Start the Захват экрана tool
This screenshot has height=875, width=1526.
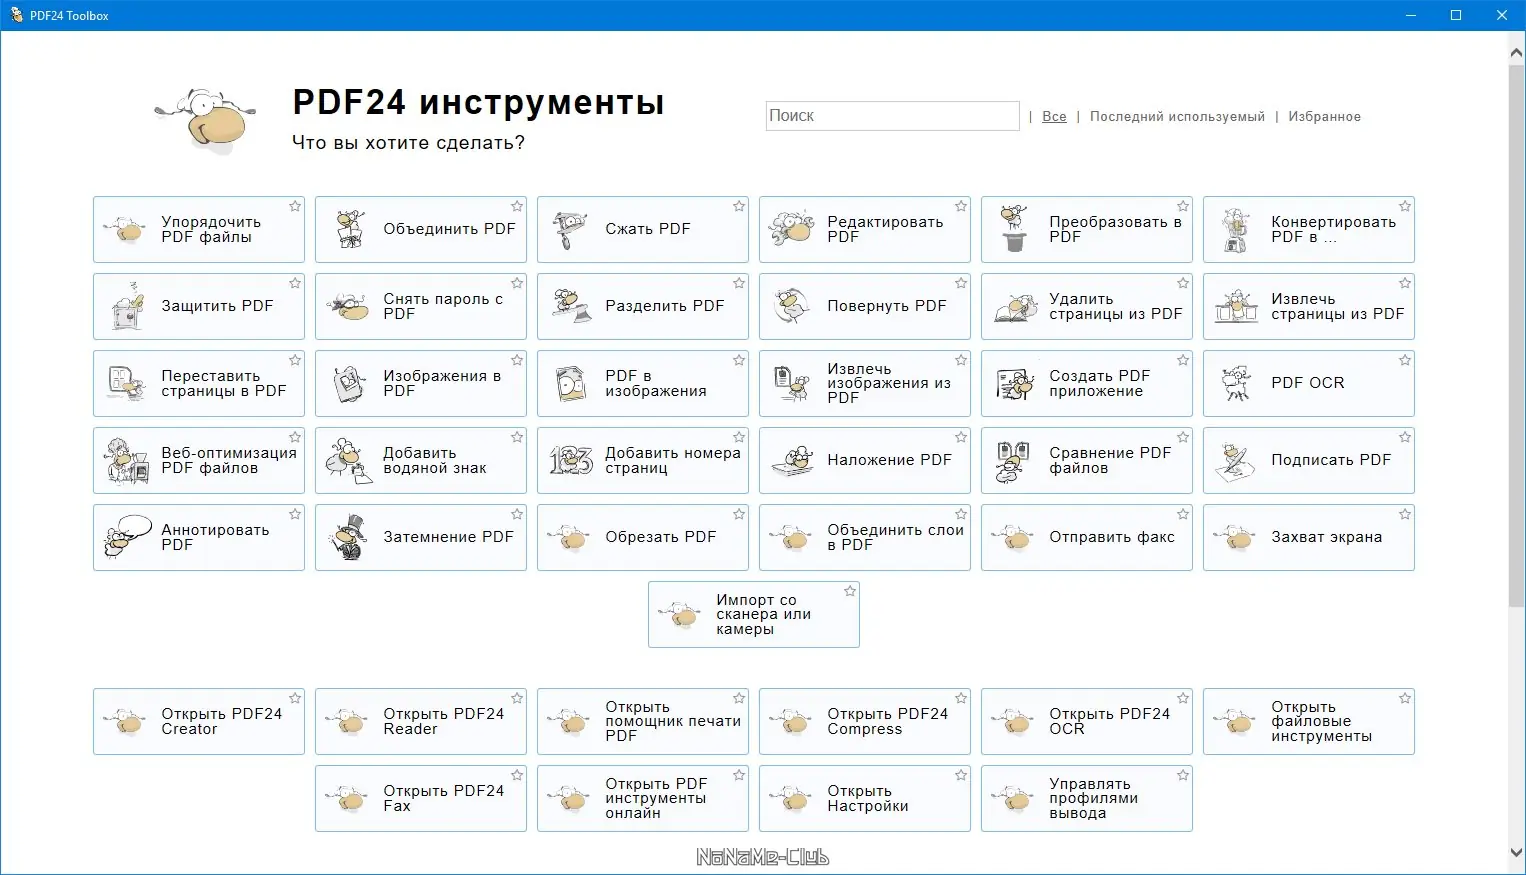coord(1309,538)
